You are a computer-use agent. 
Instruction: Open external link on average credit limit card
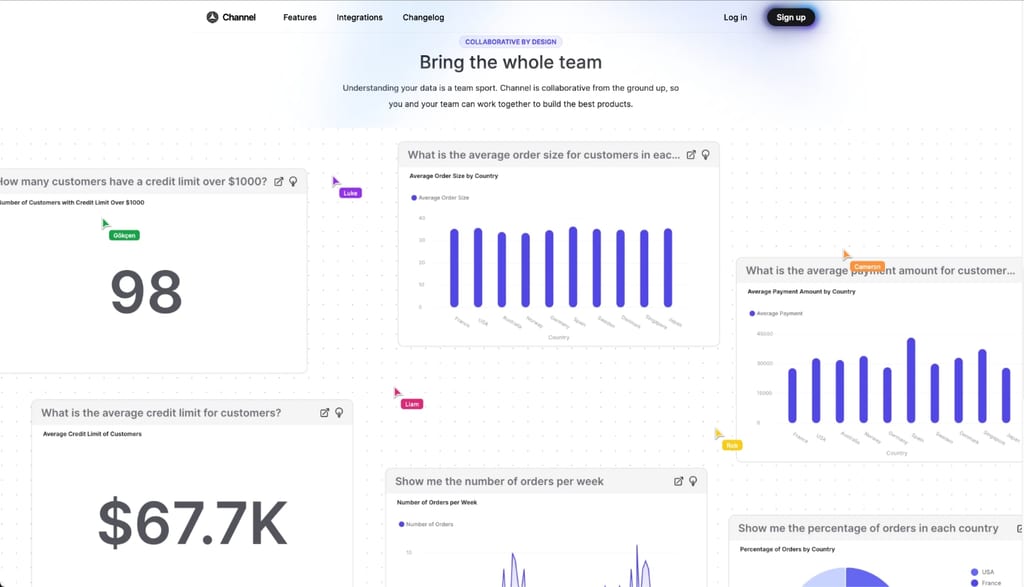pos(325,413)
